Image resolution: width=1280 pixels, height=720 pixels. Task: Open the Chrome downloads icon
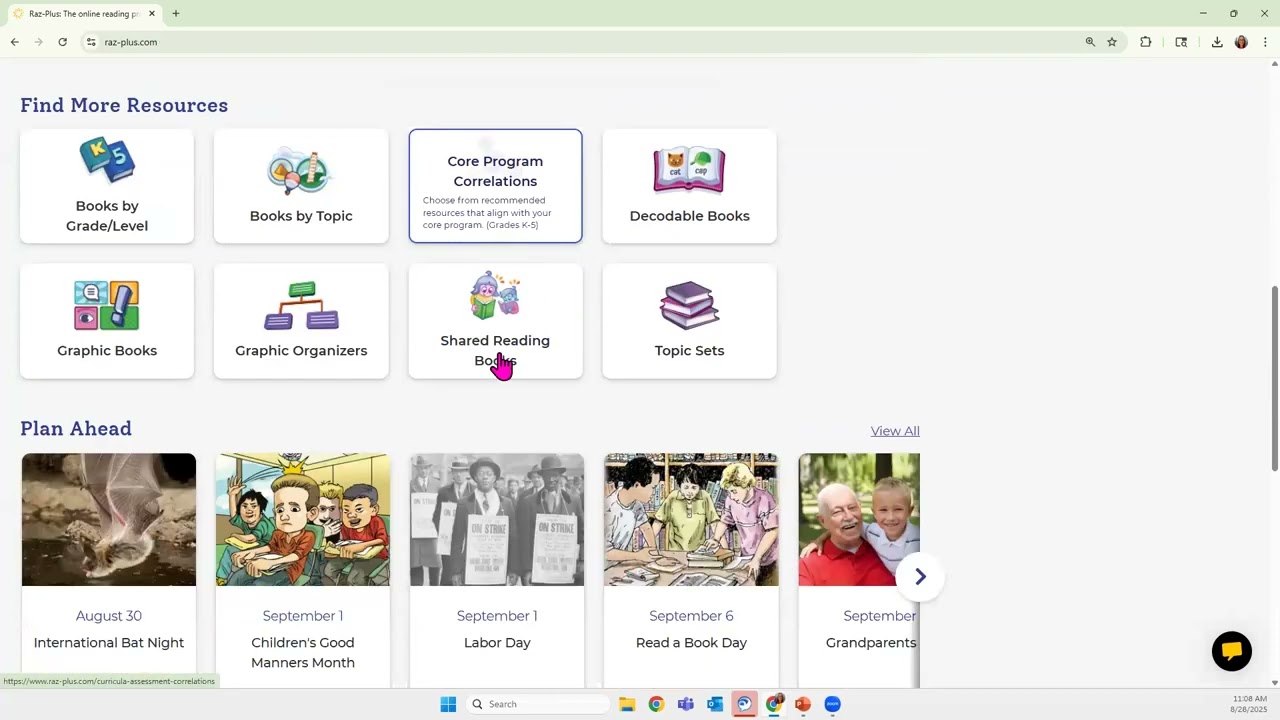click(1217, 42)
